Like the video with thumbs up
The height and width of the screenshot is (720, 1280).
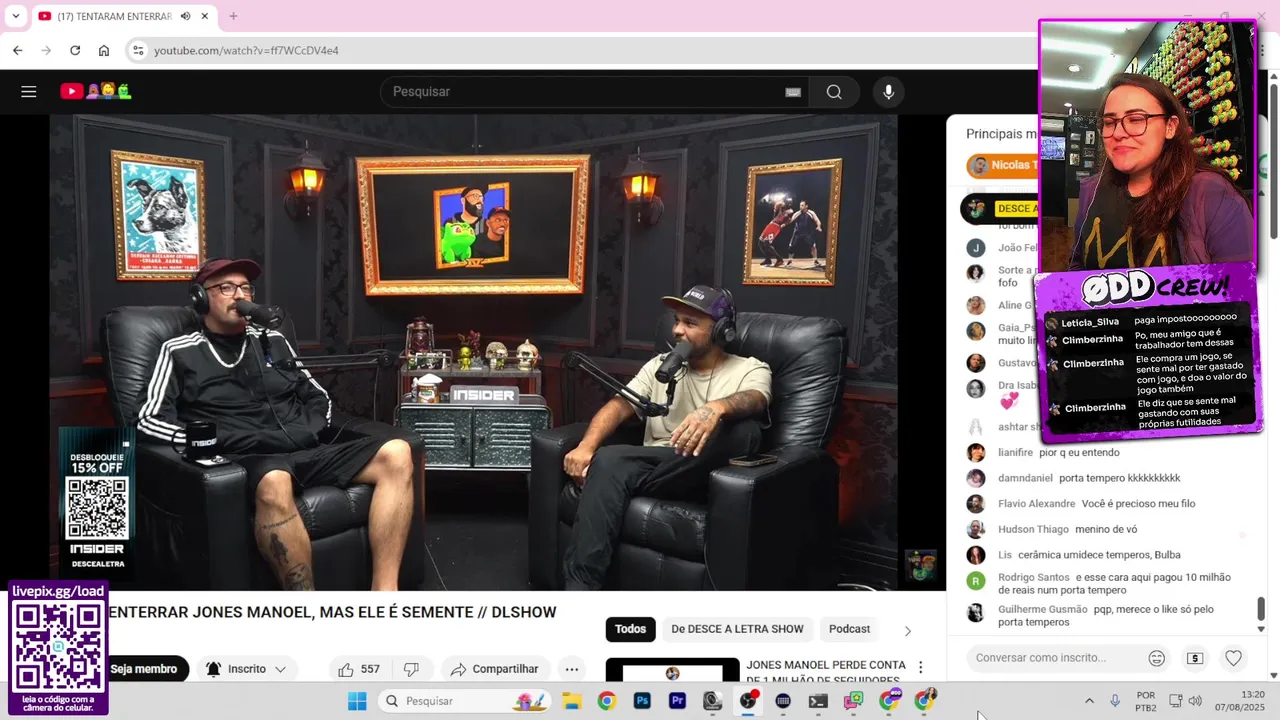(x=358, y=669)
